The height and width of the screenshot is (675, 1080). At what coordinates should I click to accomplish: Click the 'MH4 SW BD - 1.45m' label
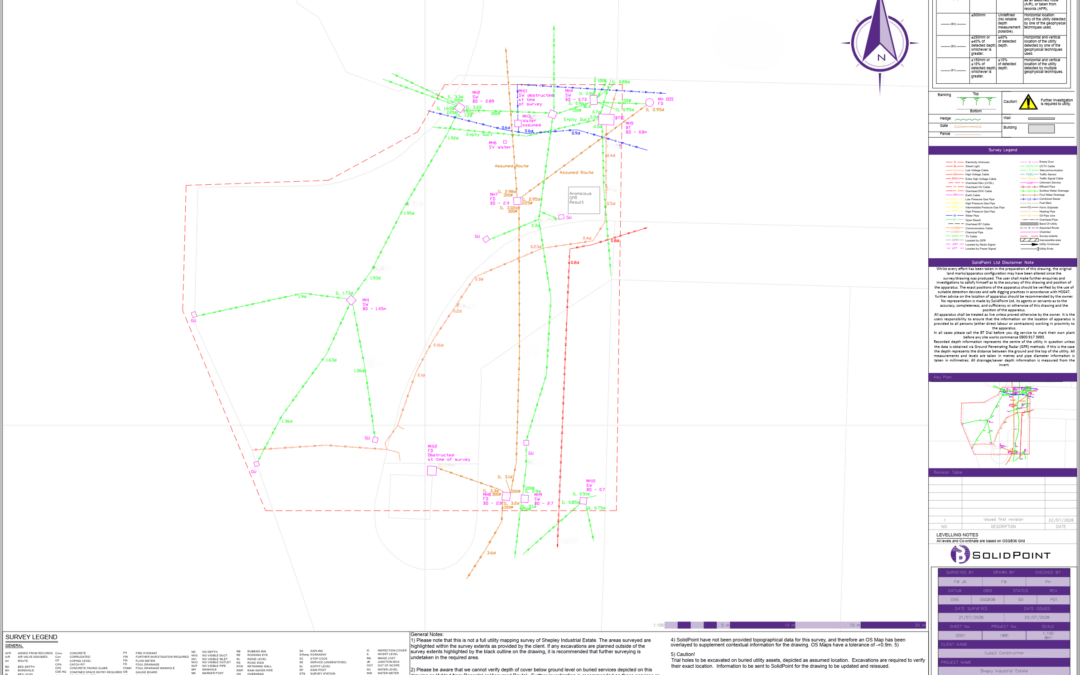(x=374, y=304)
